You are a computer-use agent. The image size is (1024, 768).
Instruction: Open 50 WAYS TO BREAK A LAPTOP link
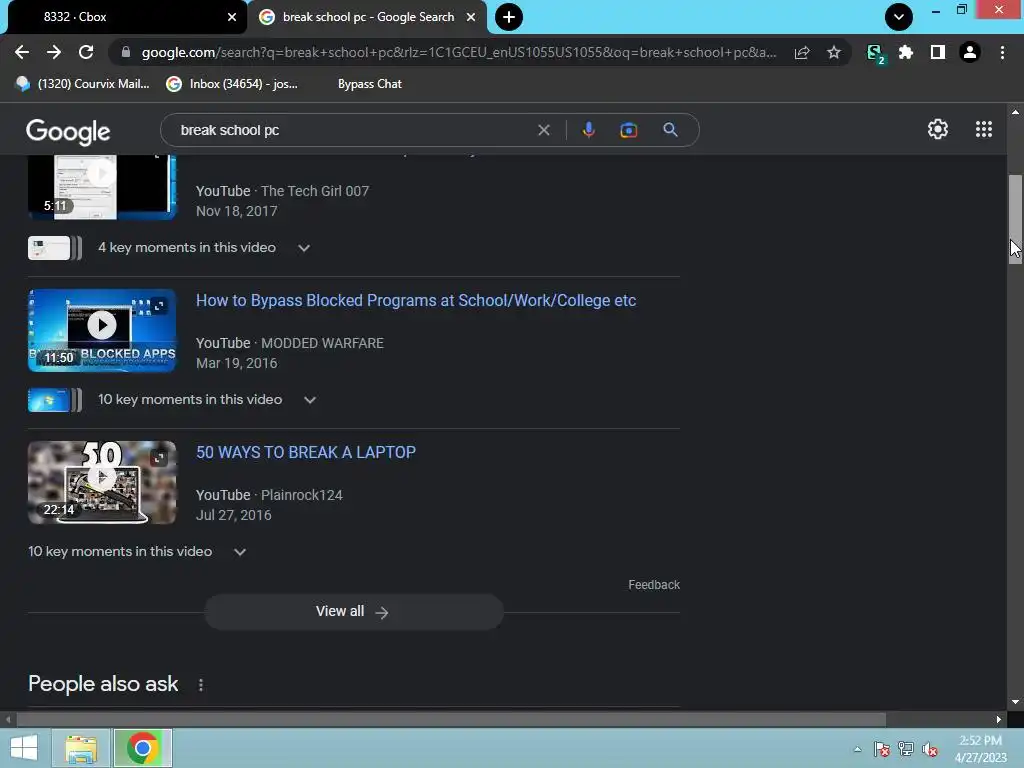point(306,453)
